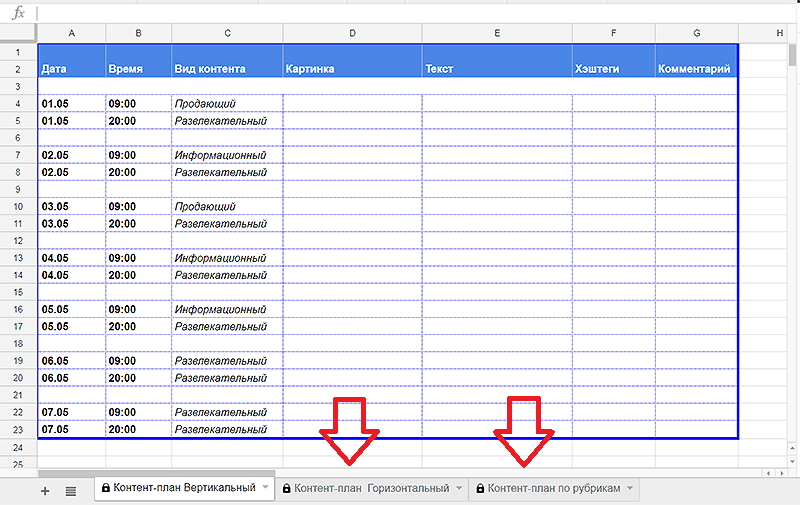The height and width of the screenshot is (505, 800).
Task: Click the fx formula icon
Action: tap(18, 12)
